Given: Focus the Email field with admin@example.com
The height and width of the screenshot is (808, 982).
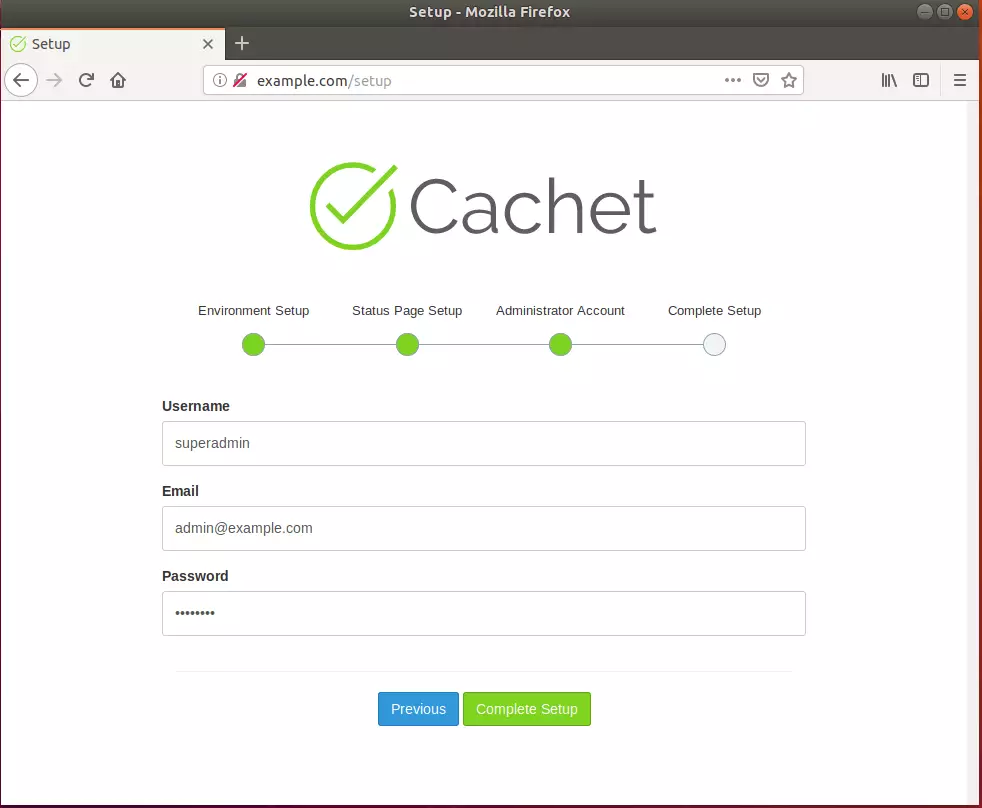Looking at the screenshot, I should point(483,529).
